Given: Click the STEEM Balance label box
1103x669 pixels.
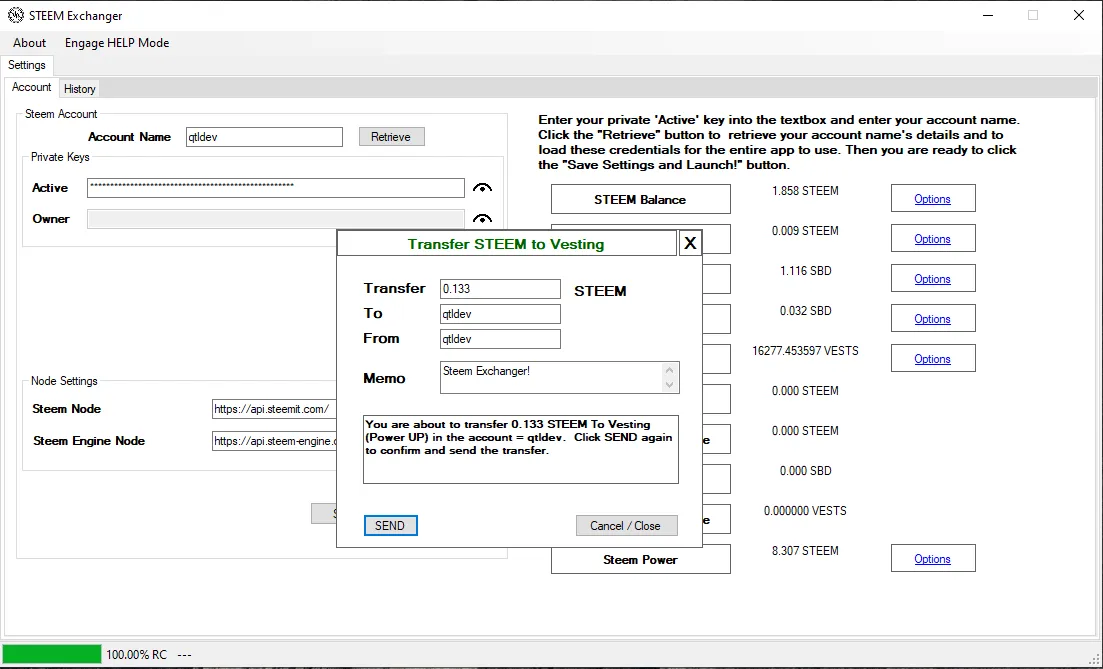Looking at the screenshot, I should (641, 199).
